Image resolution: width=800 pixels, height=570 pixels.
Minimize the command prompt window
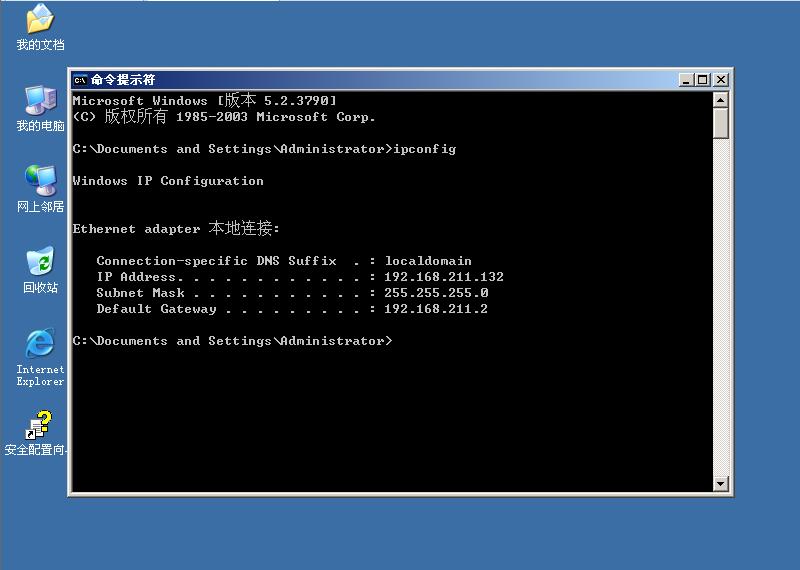point(686,80)
